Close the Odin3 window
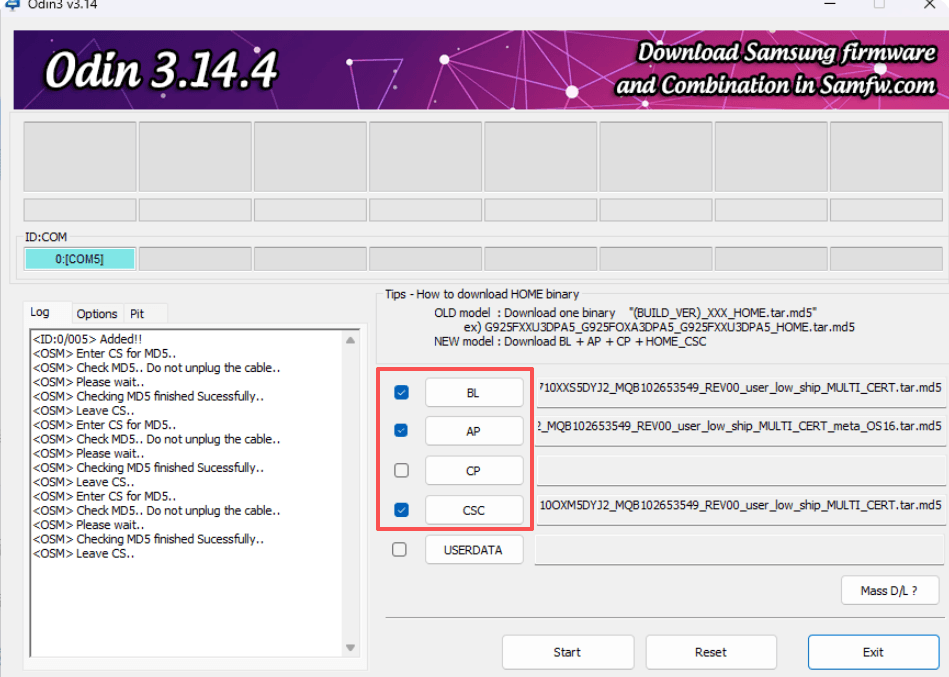The image size is (949, 677). click(930, 4)
